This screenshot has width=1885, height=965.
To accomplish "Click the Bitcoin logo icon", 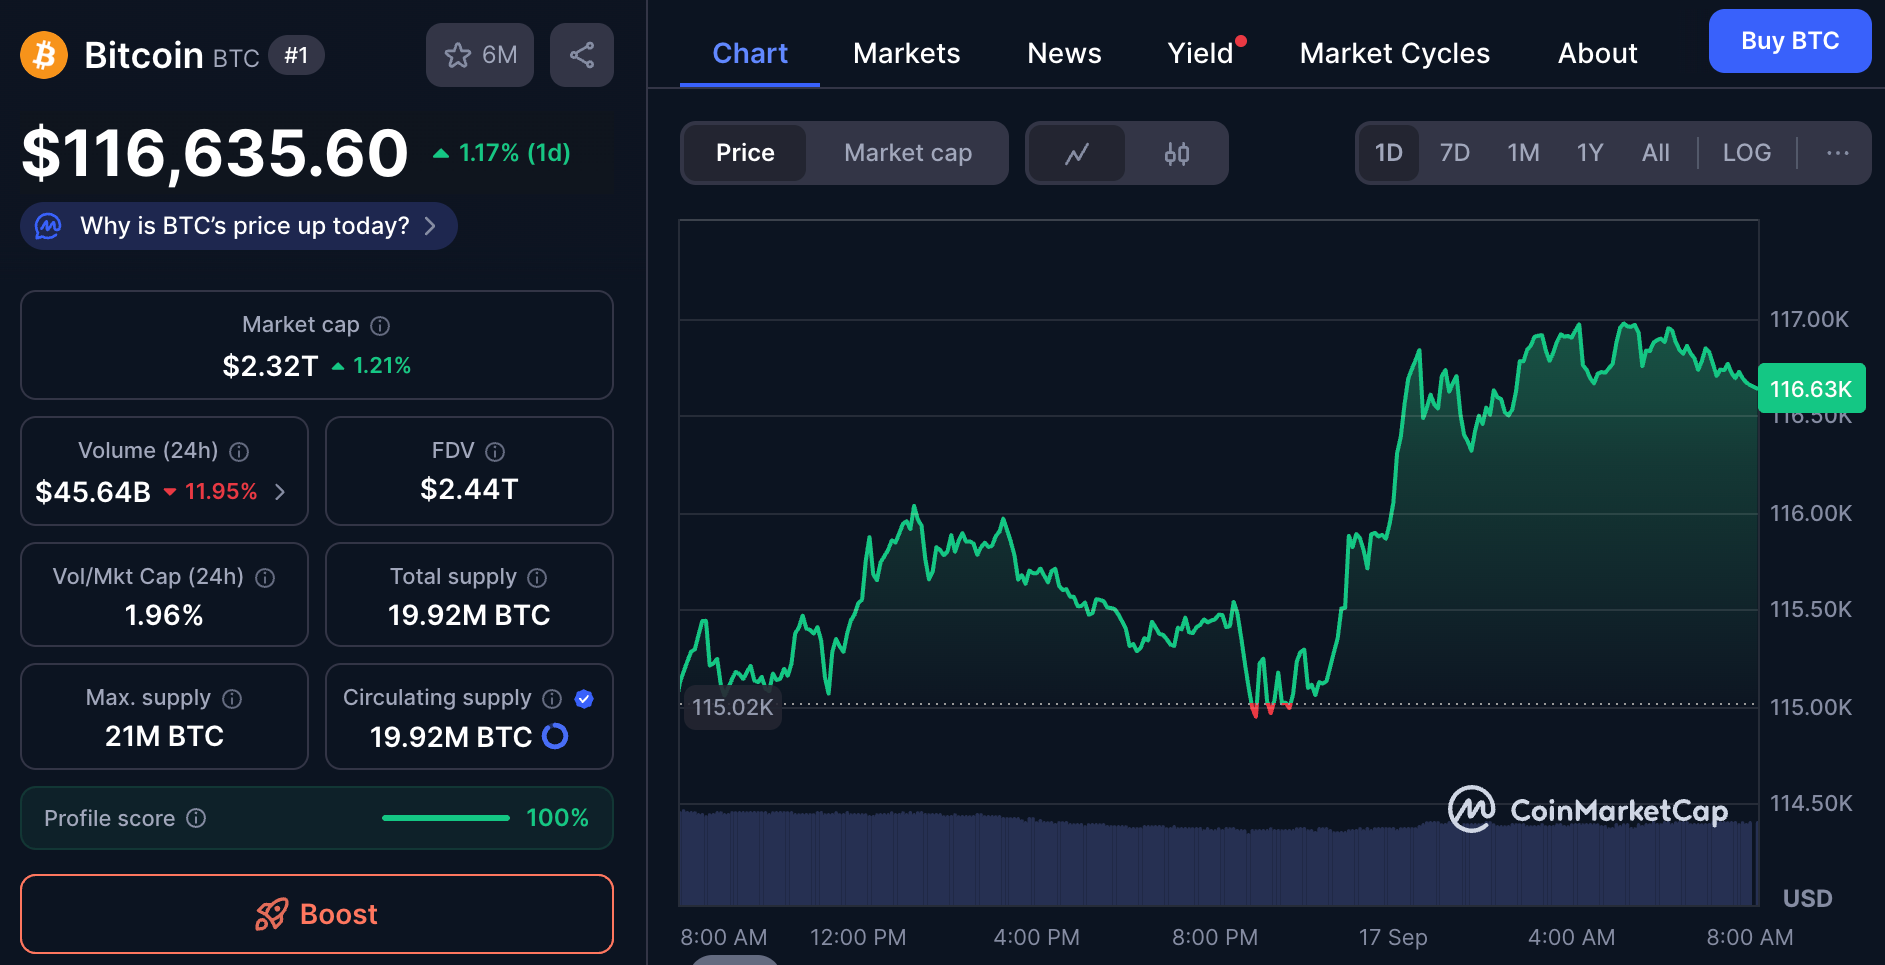I will click(x=44, y=55).
